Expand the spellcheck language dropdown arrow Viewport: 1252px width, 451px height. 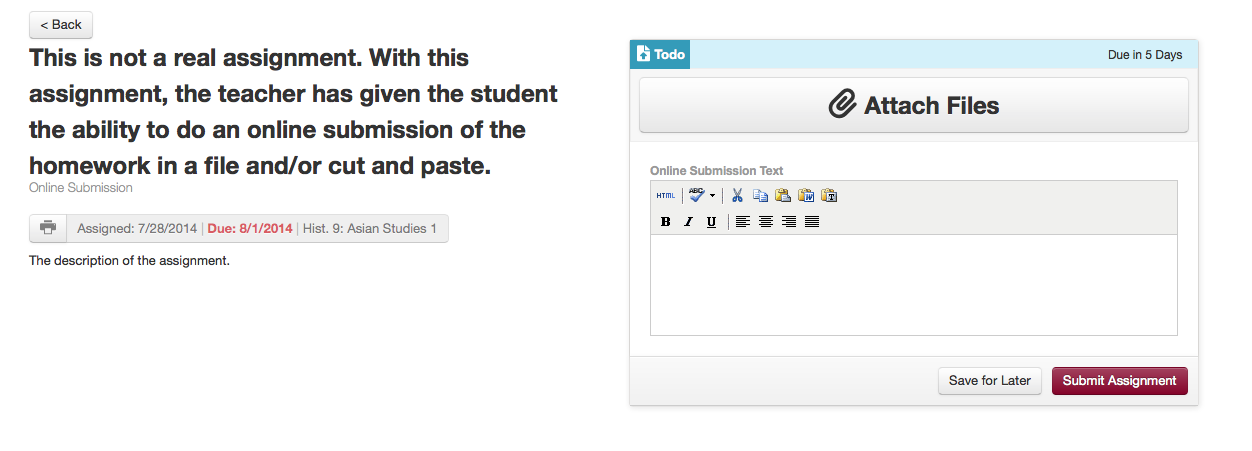713,196
